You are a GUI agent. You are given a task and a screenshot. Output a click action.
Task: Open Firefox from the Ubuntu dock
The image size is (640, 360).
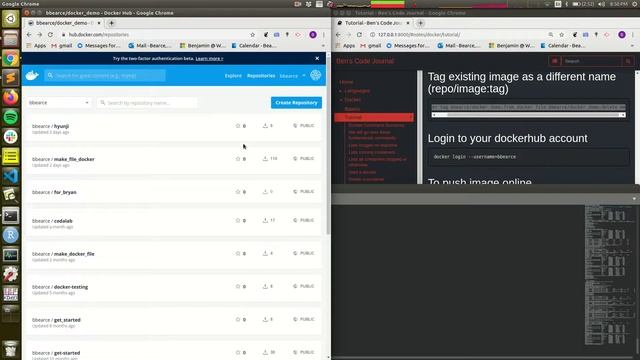point(11,97)
